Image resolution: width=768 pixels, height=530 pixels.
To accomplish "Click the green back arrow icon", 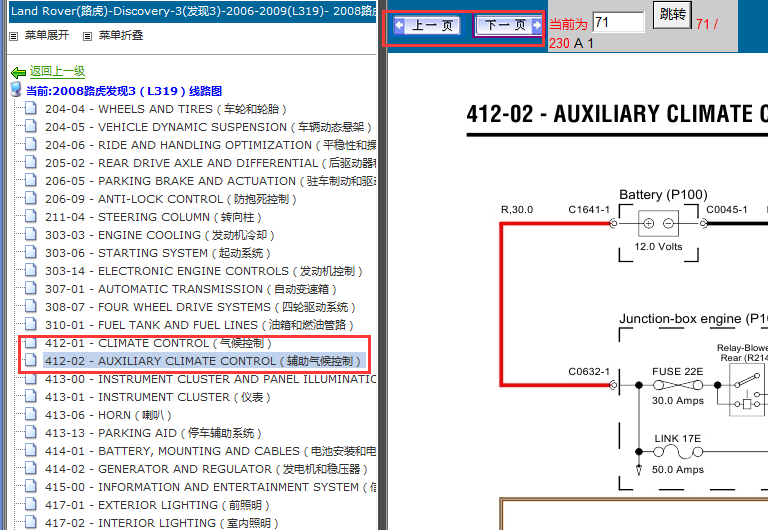I will [19, 73].
